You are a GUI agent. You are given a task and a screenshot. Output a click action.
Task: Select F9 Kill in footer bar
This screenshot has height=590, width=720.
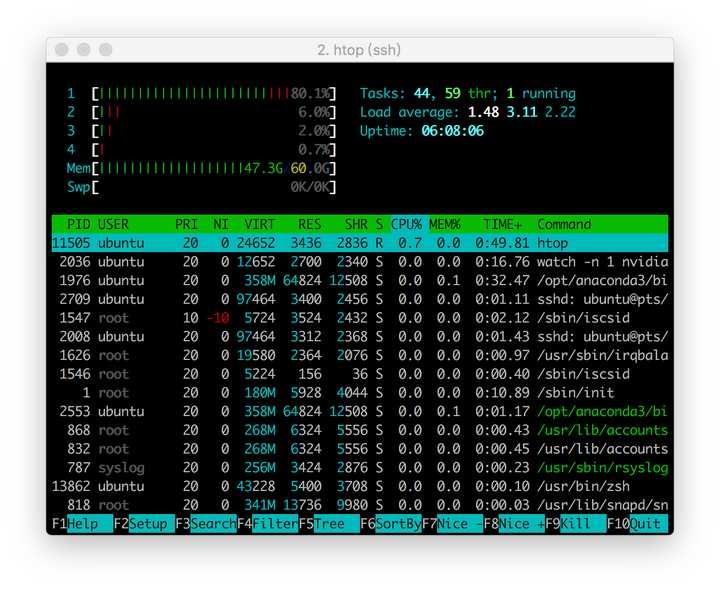pos(576,523)
